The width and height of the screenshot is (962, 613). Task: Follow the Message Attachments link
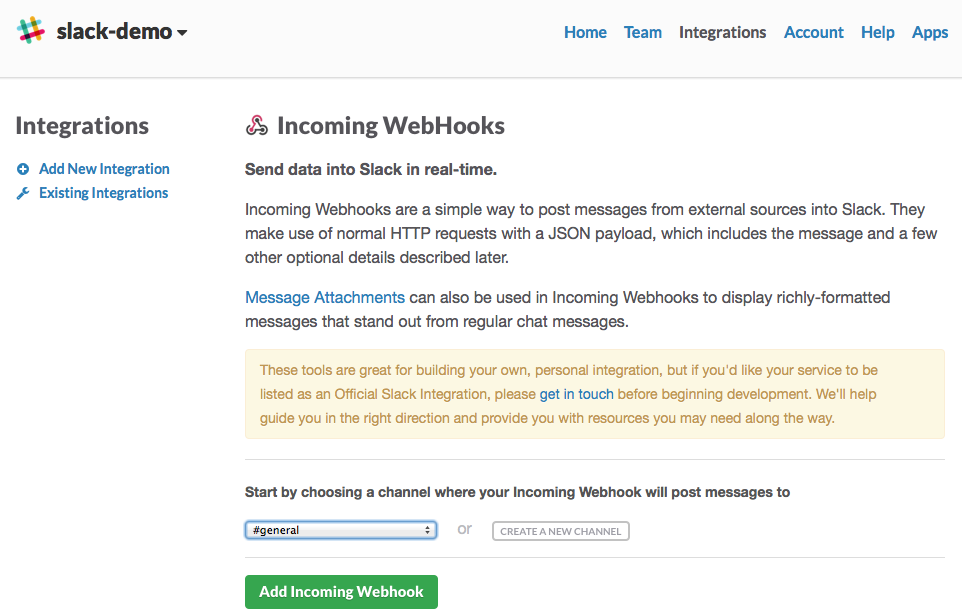tap(325, 297)
